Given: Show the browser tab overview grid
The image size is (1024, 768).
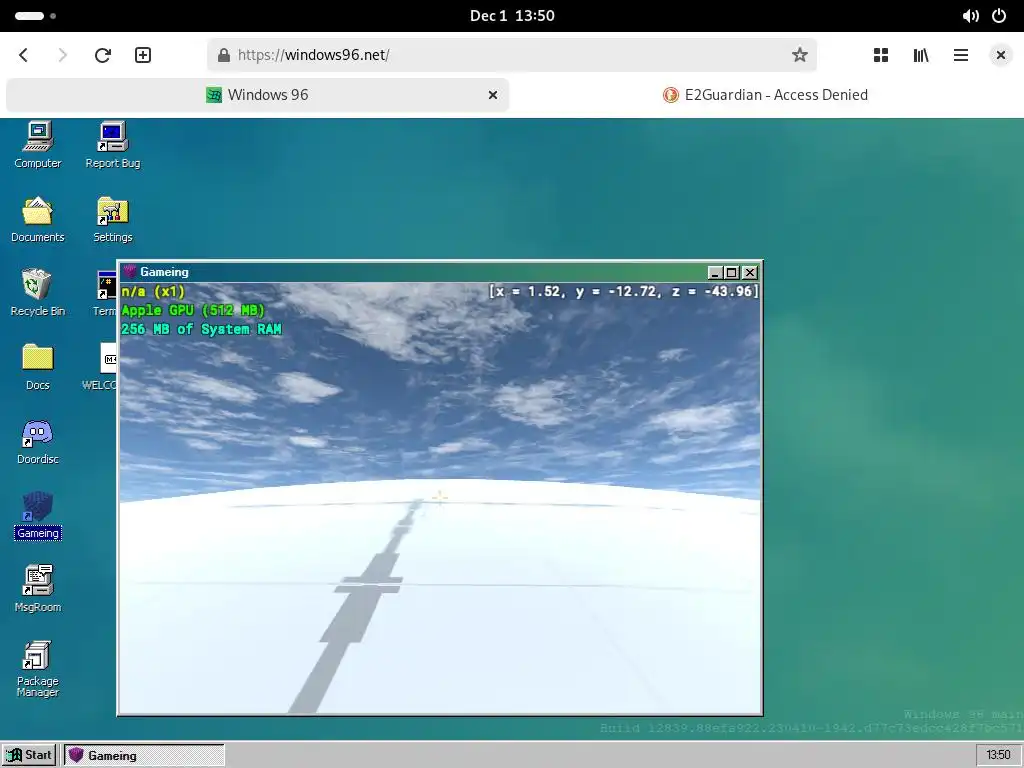Looking at the screenshot, I should pos(881,55).
